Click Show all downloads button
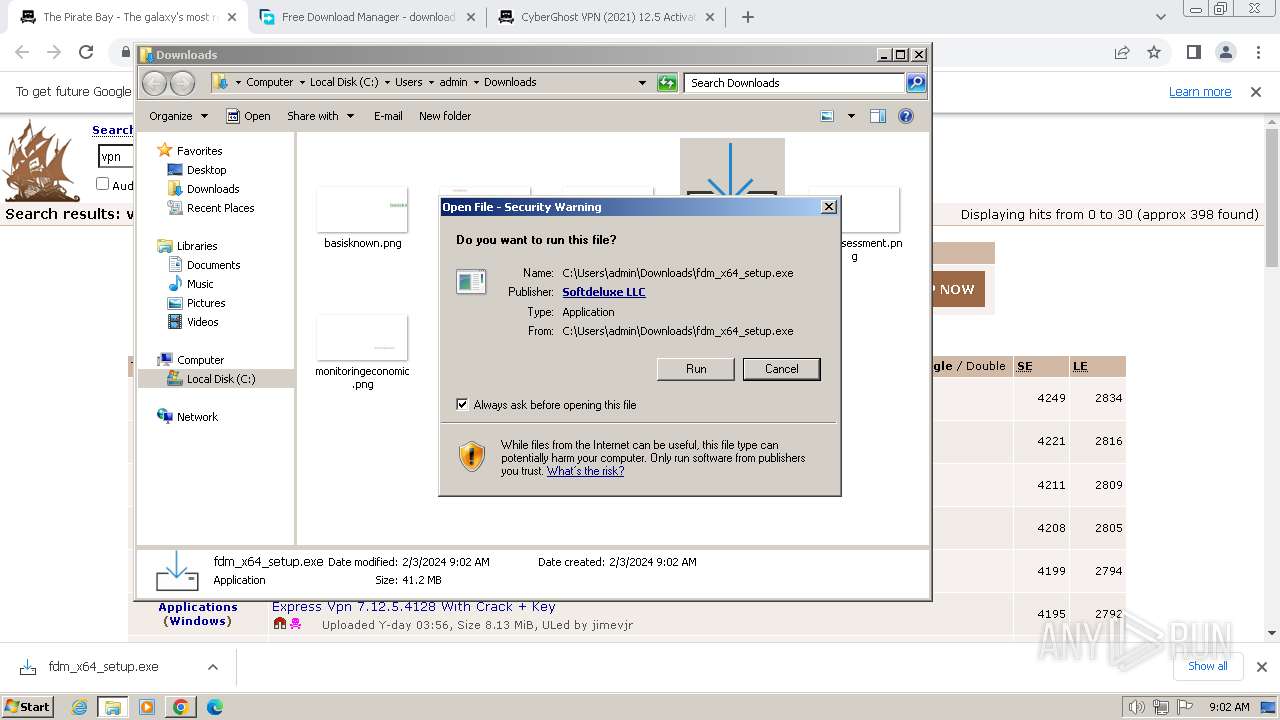The image size is (1280, 720). point(1207,666)
